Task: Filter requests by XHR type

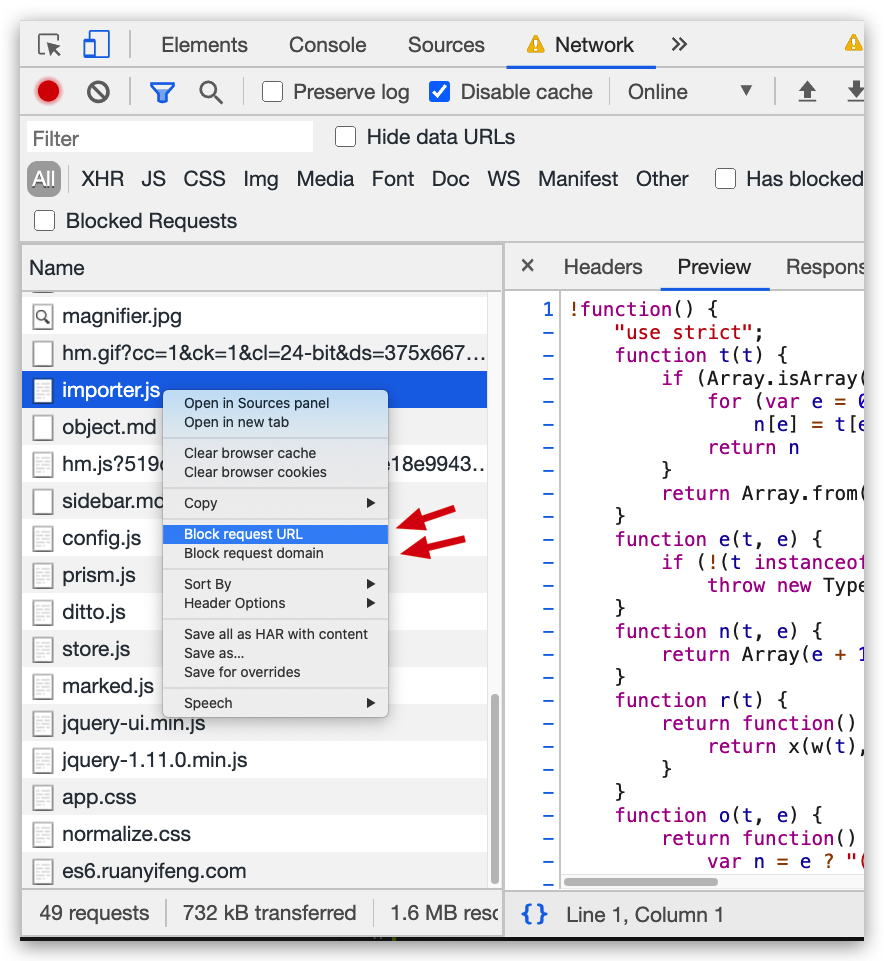Action: [102, 179]
